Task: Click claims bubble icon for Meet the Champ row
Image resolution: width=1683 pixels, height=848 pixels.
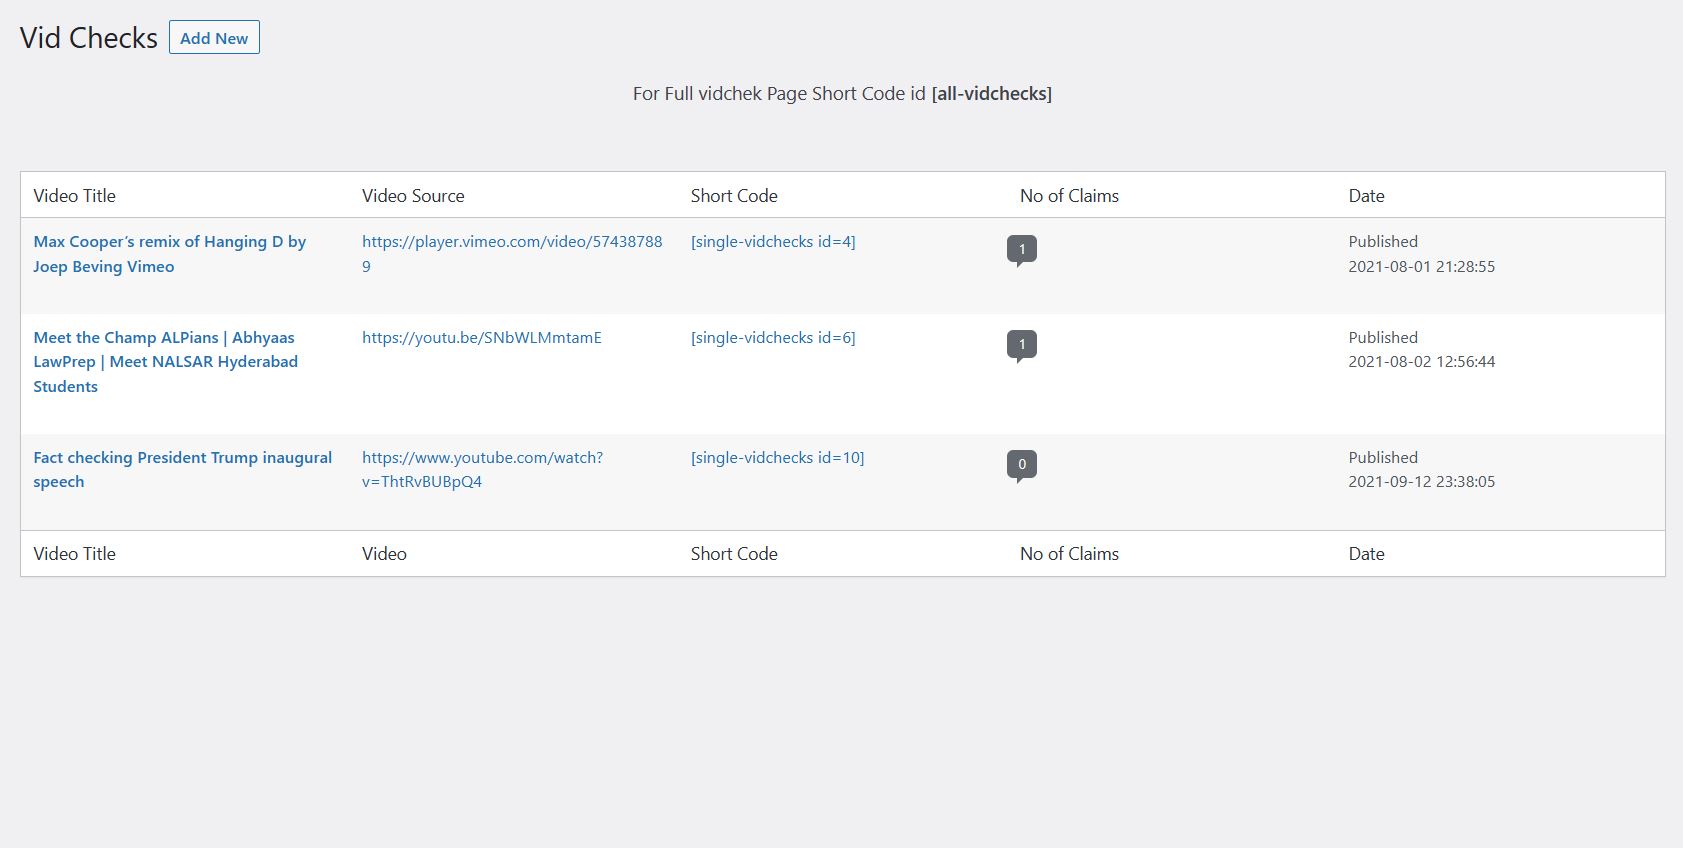Action: click(1022, 346)
